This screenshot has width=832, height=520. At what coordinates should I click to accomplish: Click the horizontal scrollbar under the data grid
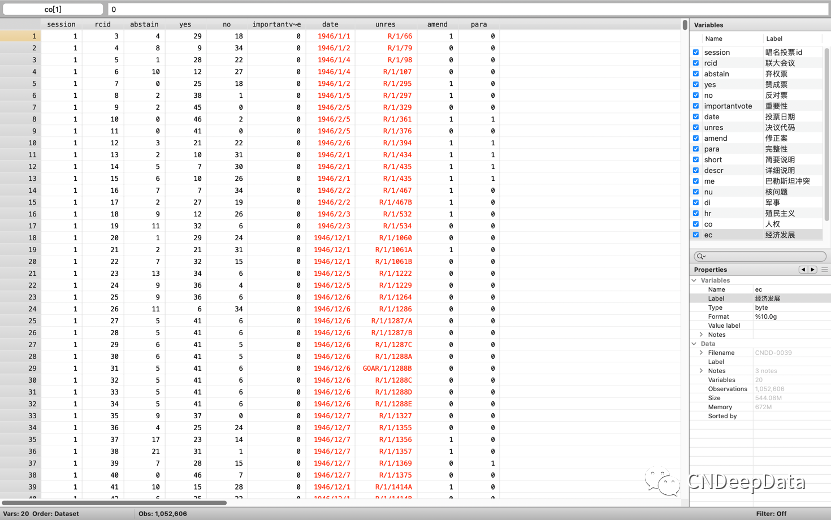[x=114, y=502]
